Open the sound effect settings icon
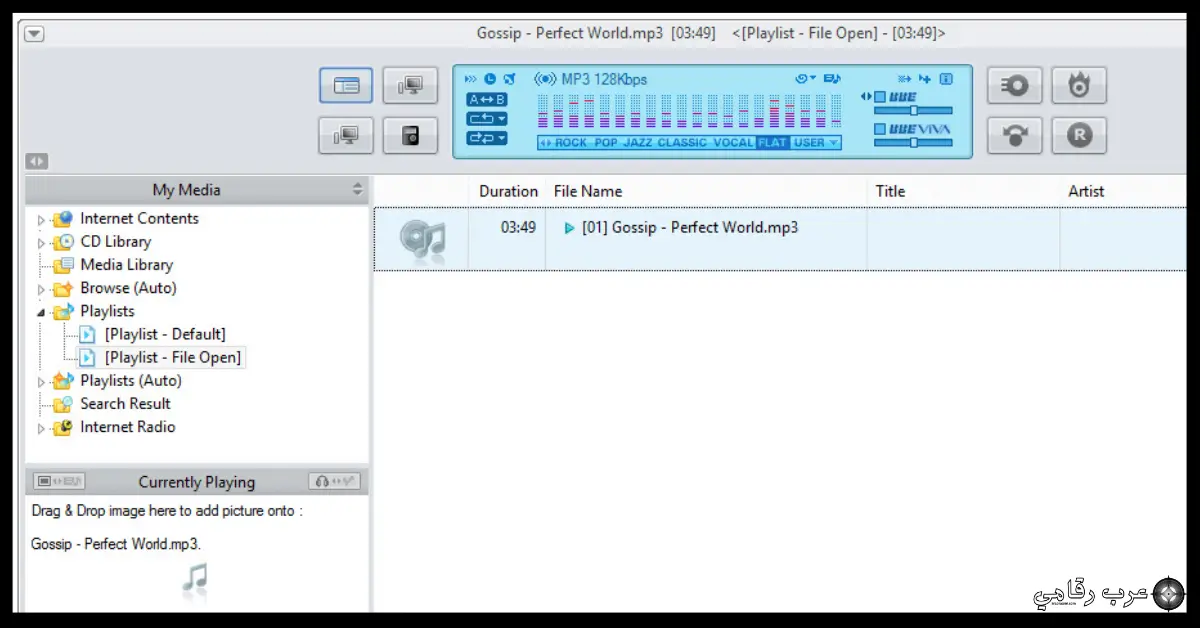Image resolution: width=1200 pixels, height=628 pixels. [x=1014, y=85]
